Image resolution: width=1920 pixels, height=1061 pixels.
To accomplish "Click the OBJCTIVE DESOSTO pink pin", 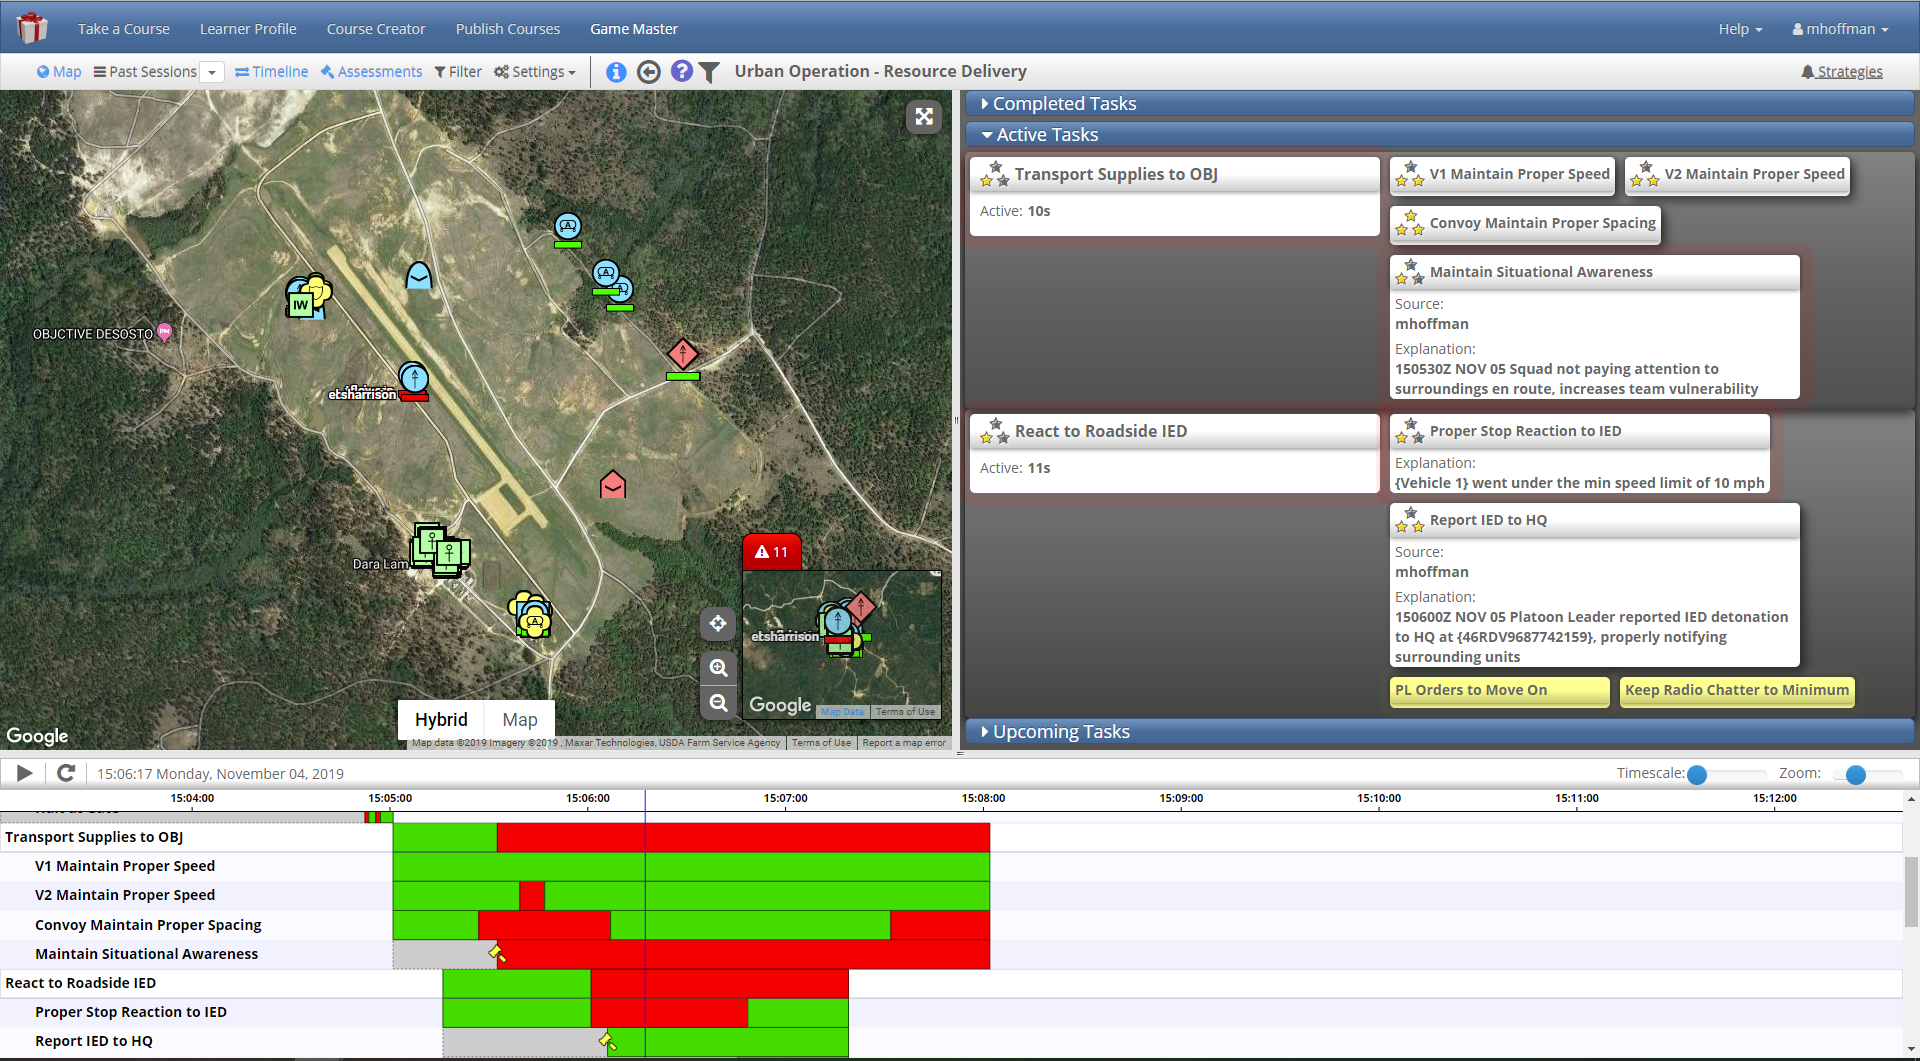I will click(165, 332).
